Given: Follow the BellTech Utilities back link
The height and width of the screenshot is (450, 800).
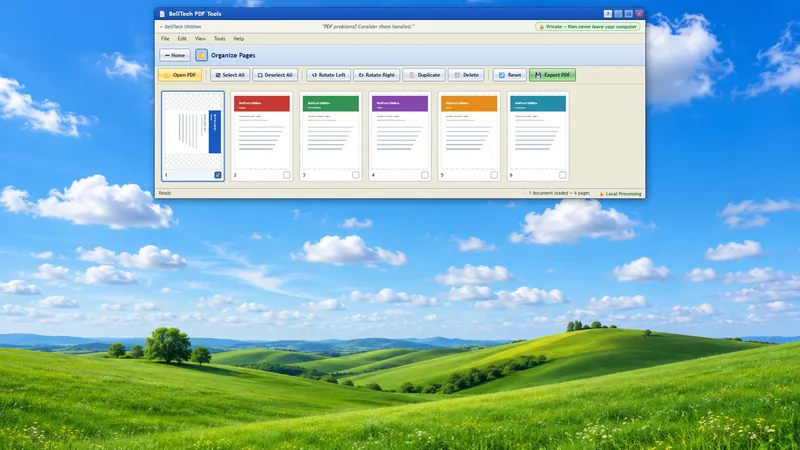Looking at the screenshot, I should (x=181, y=27).
